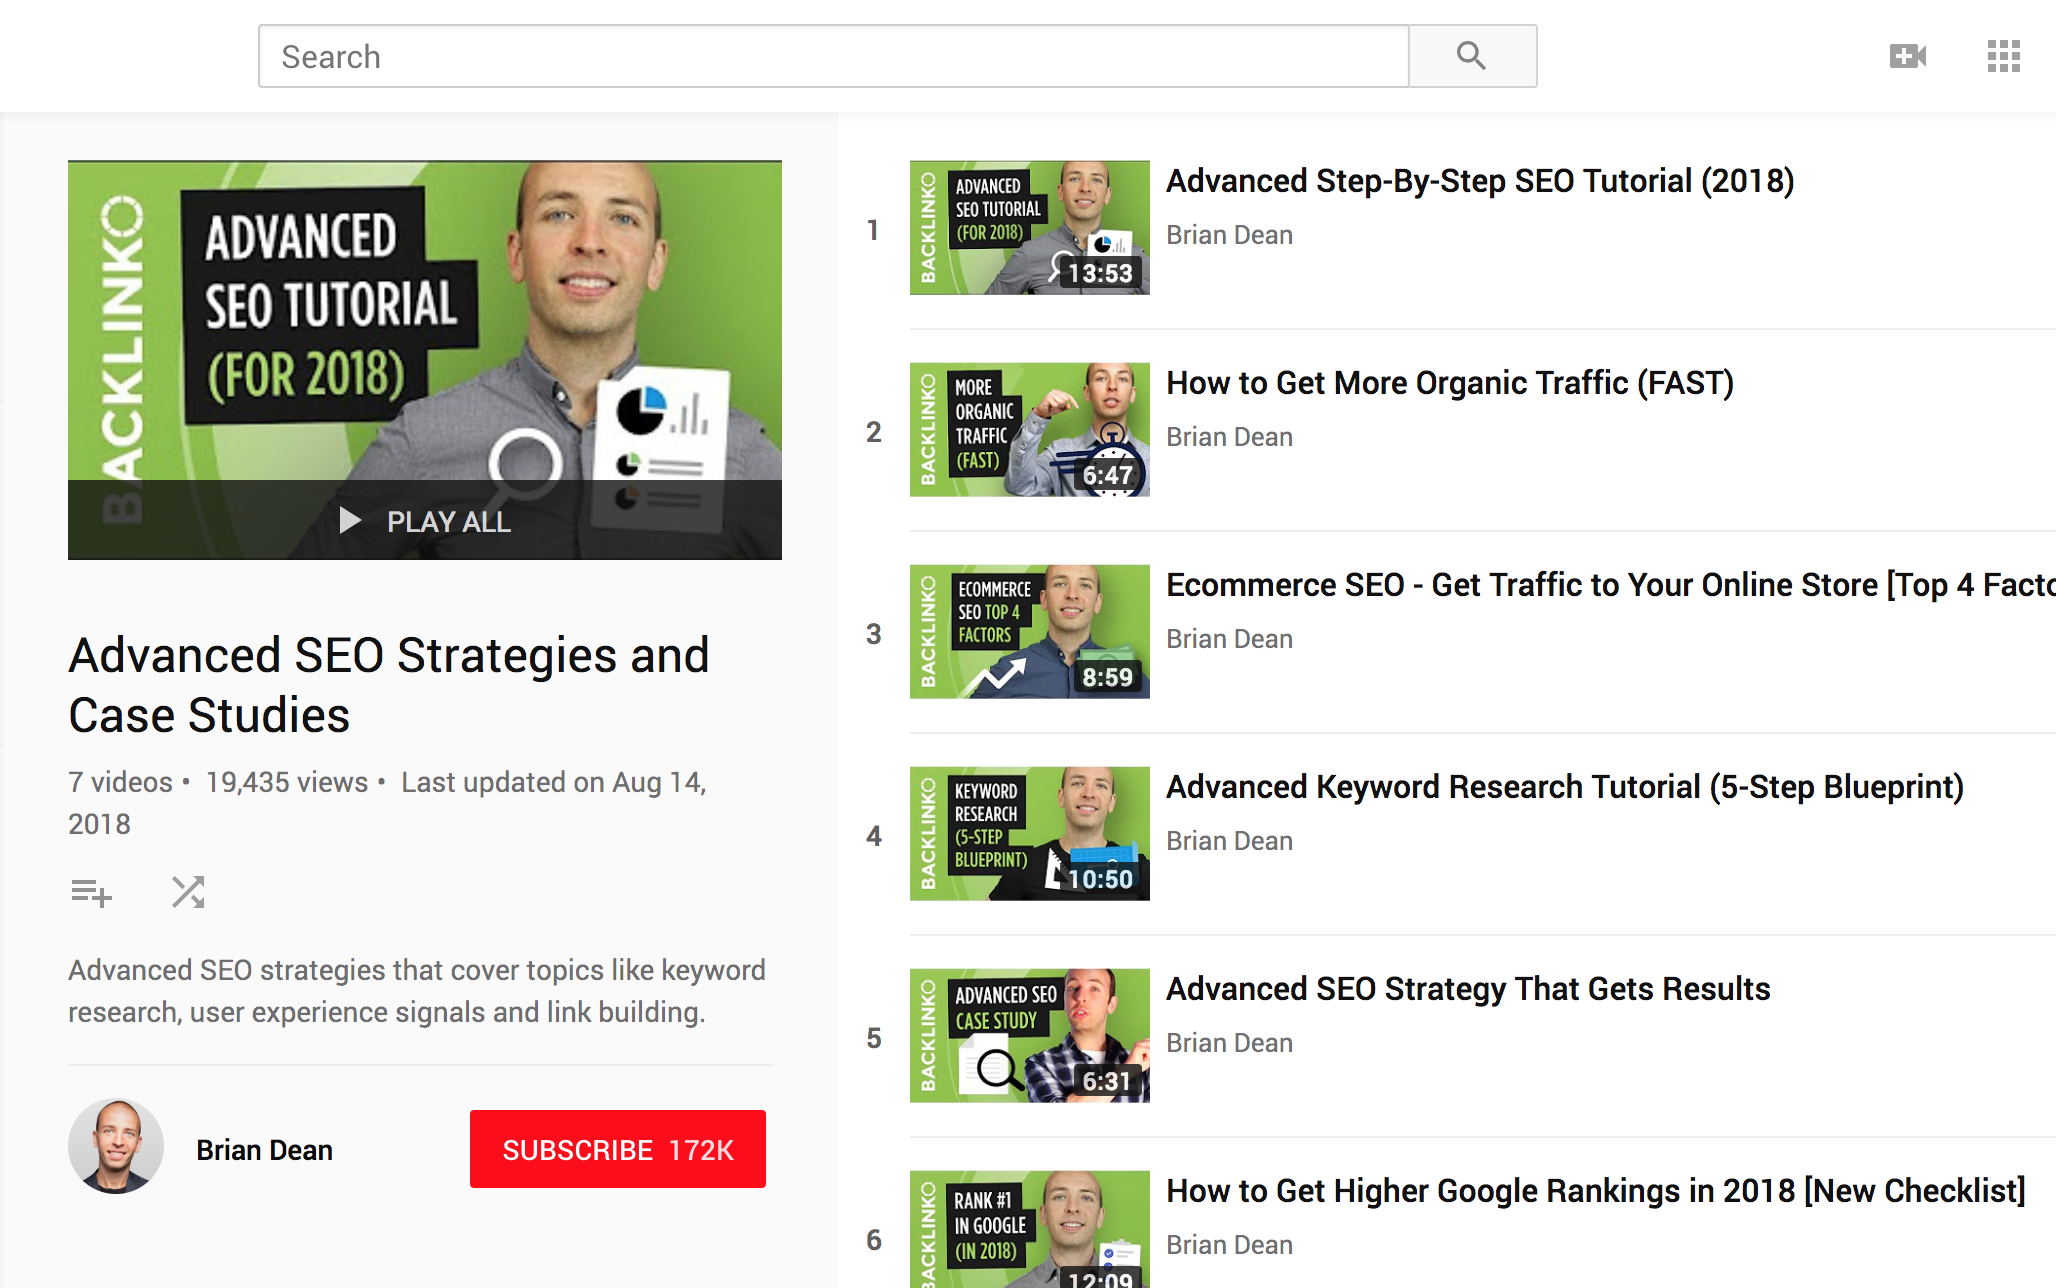Open Advanced Step-By-Step SEO Tutorial title
Screen dimensions: 2056x1288
coord(1480,181)
